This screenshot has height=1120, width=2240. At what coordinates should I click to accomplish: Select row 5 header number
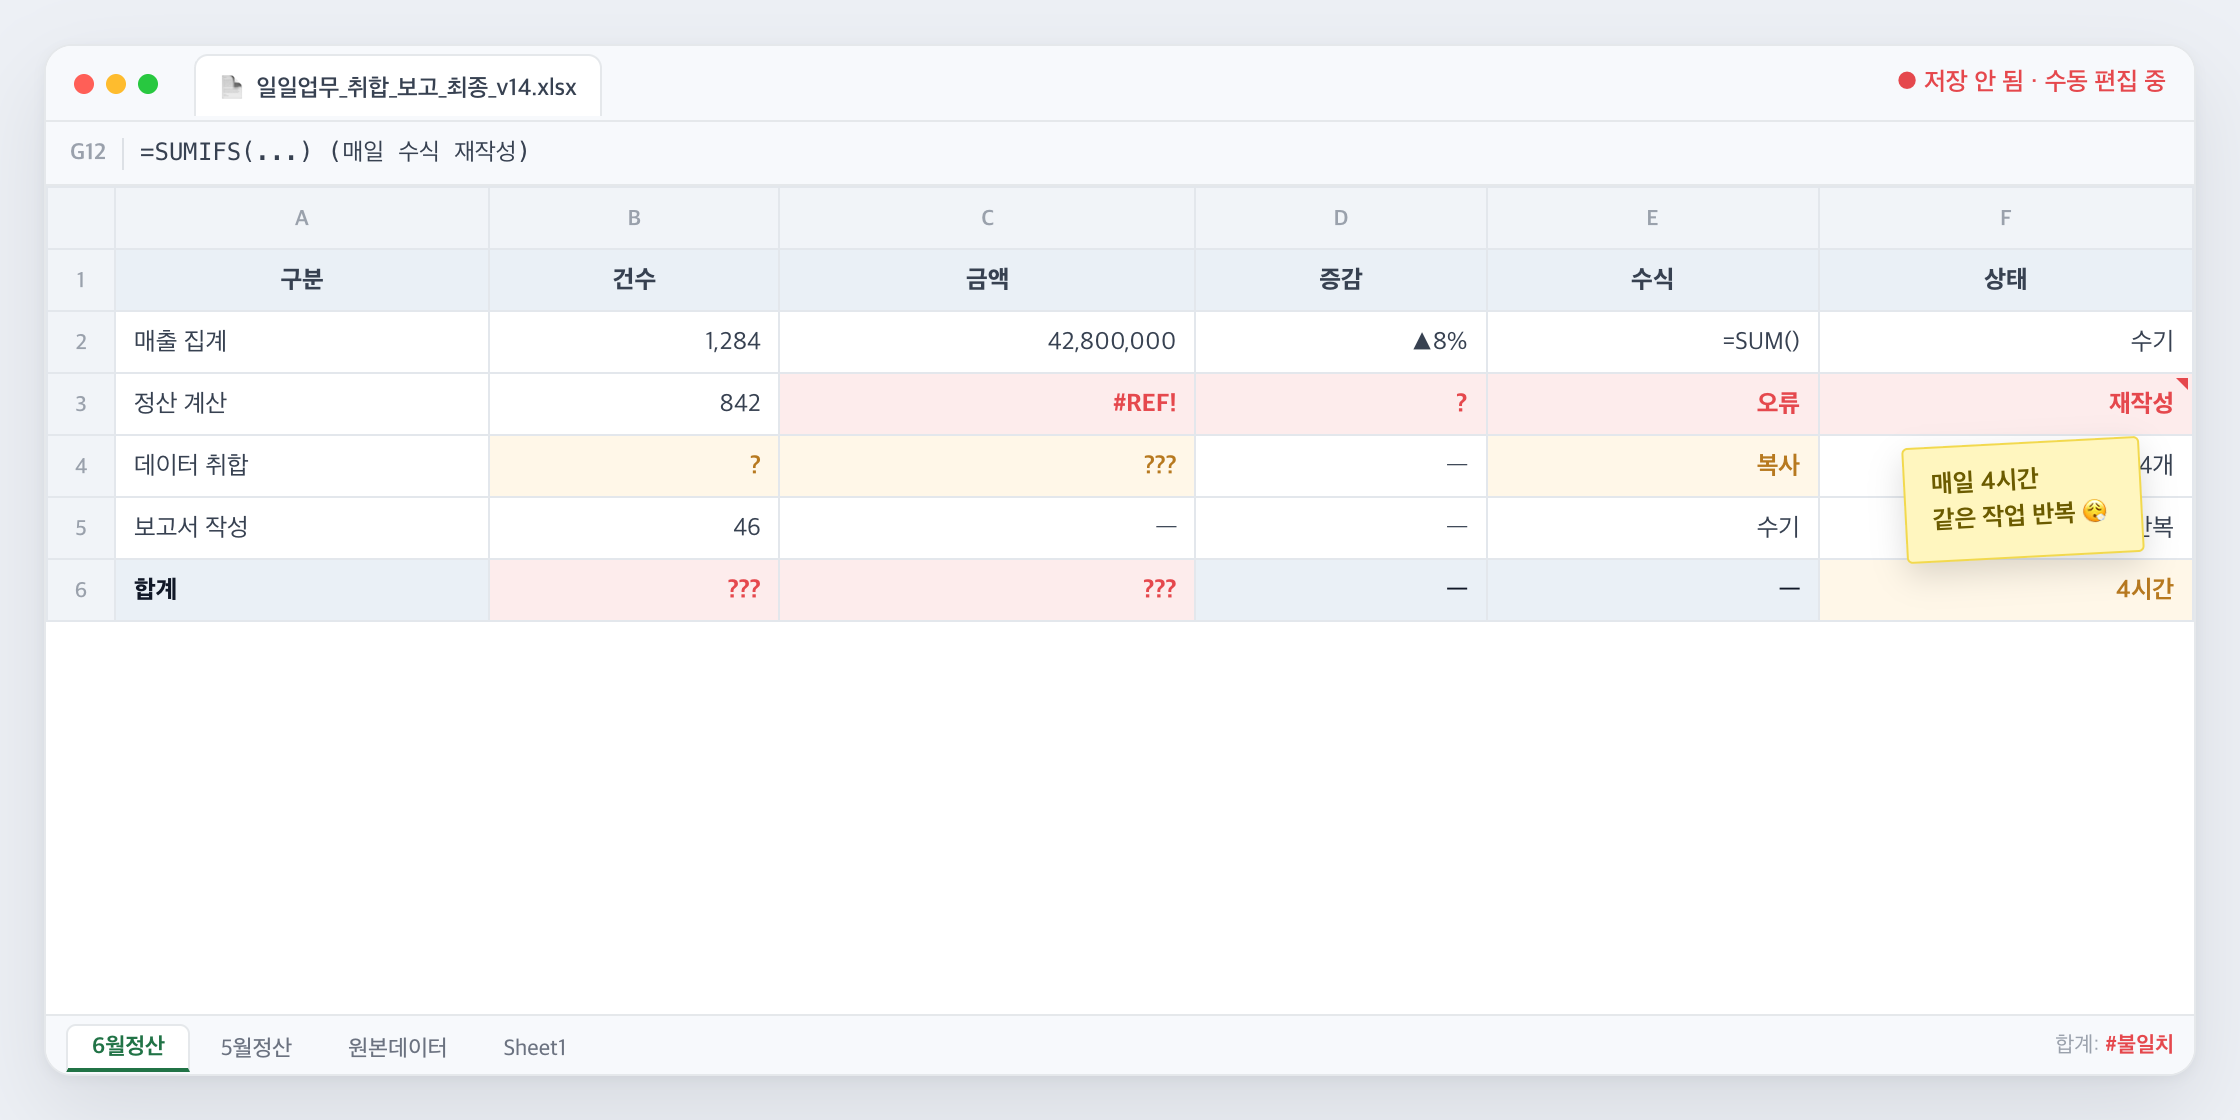coord(81,528)
